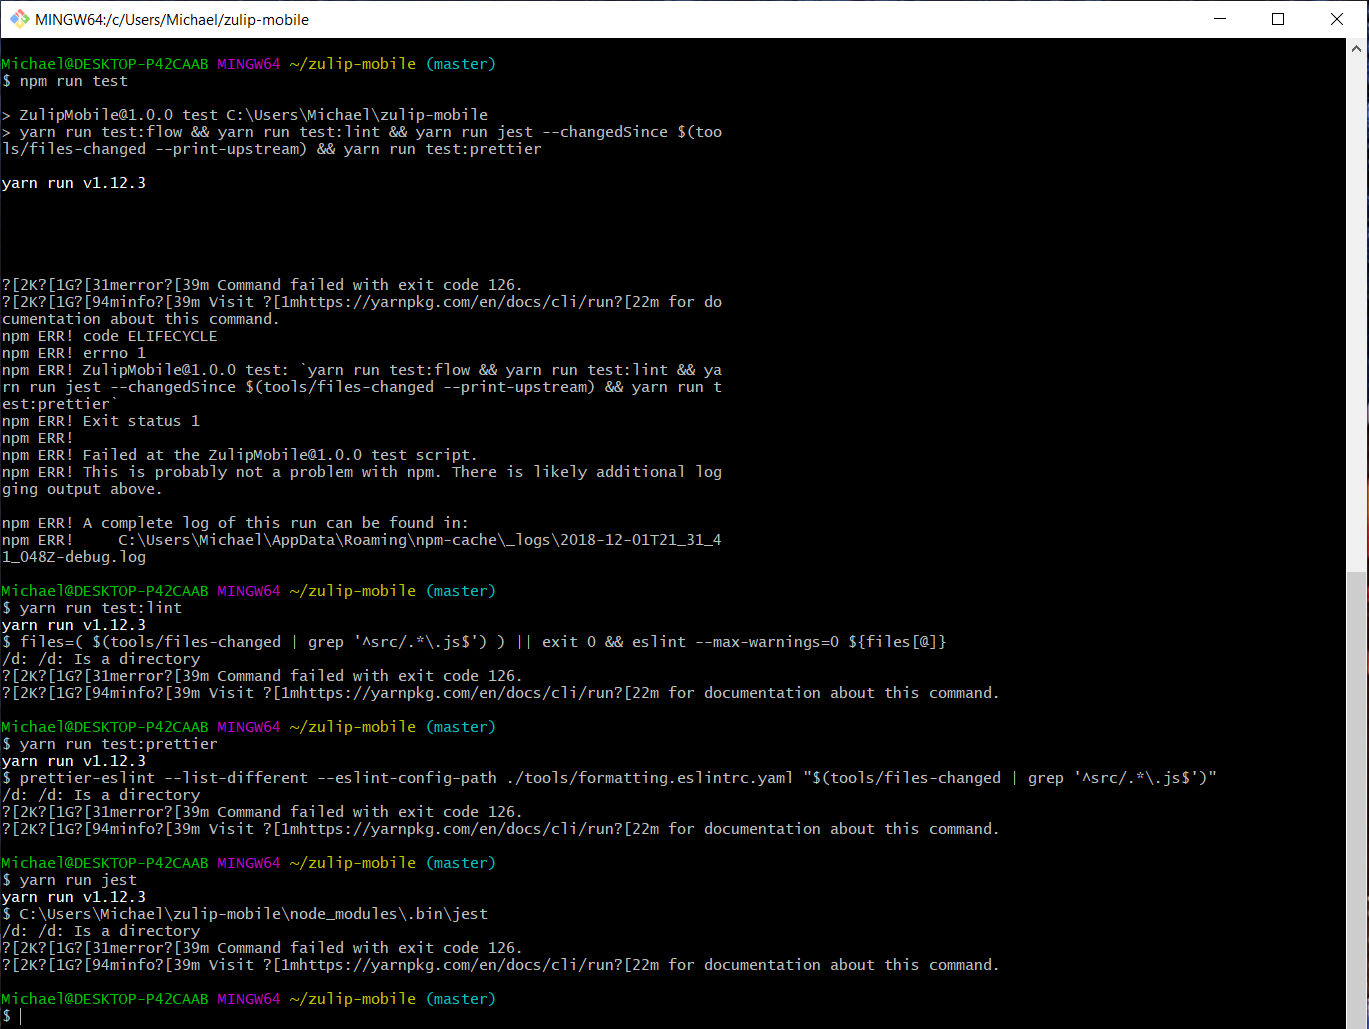The height and width of the screenshot is (1029, 1369).
Task: Click the MinGW64 icon in the title bar
Action: pyautogui.click(x=18, y=18)
